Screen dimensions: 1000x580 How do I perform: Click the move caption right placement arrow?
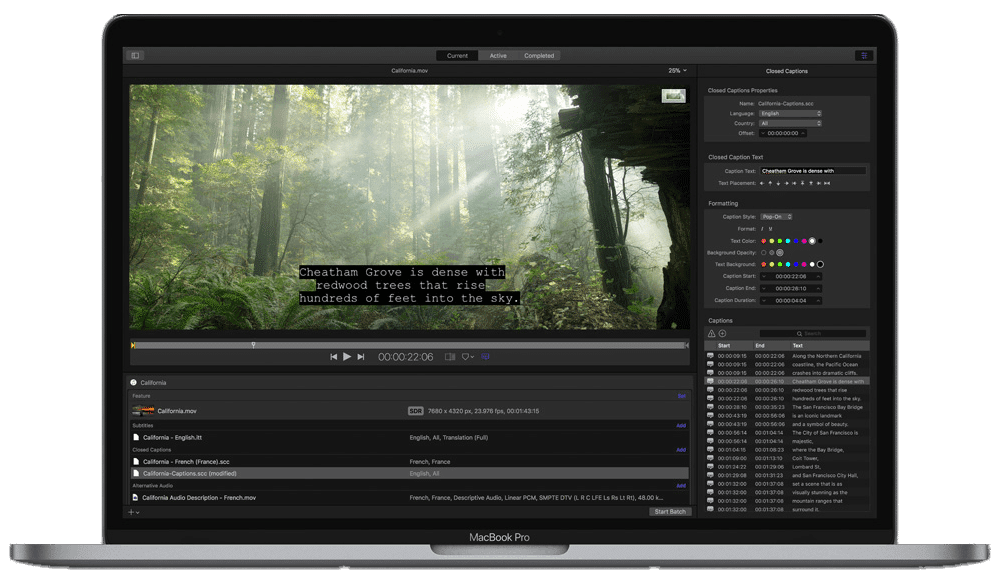click(x=786, y=183)
